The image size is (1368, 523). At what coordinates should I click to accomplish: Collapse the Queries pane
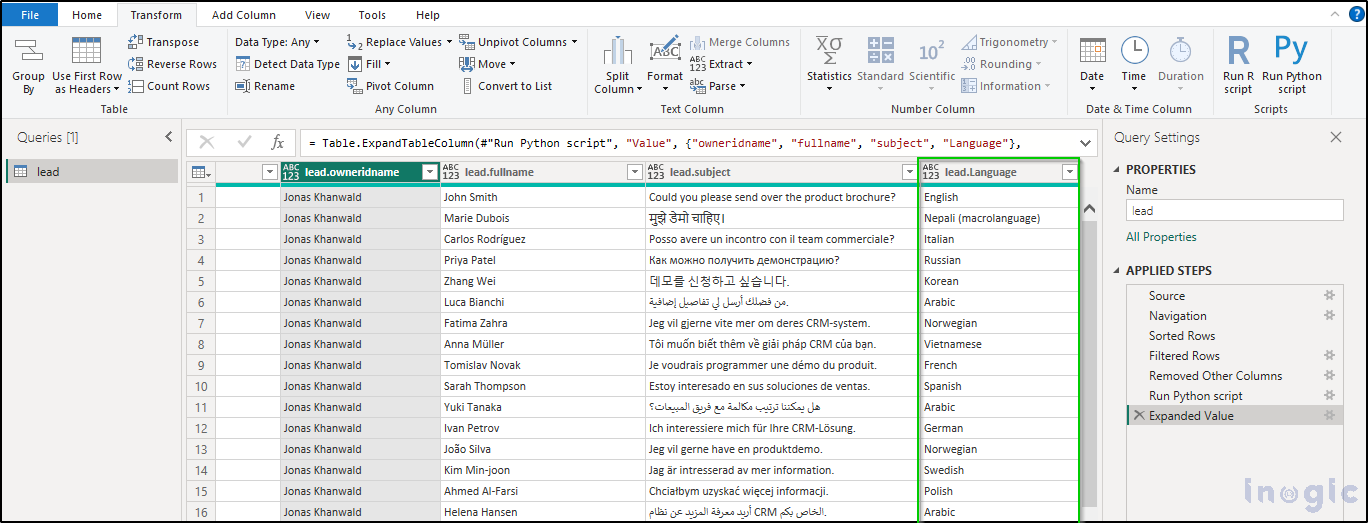pyautogui.click(x=168, y=137)
